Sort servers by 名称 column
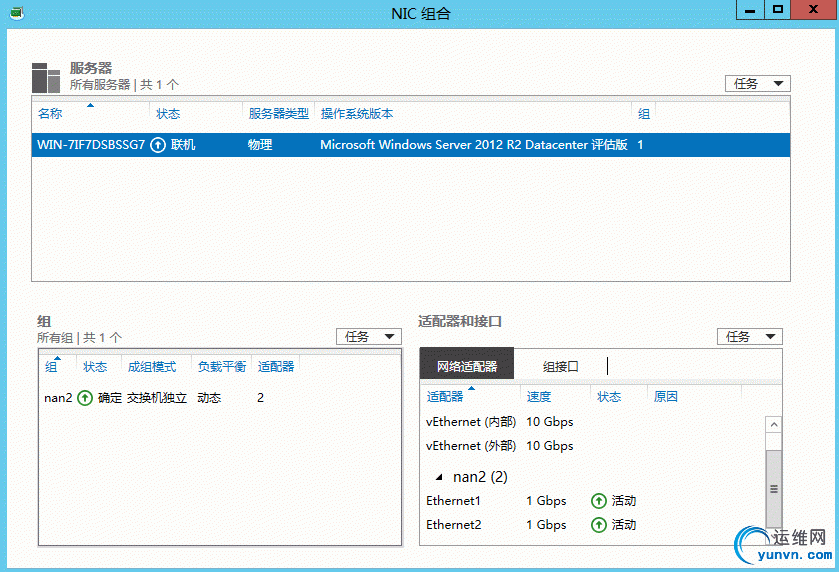Screen dimensions: 839x572 click(50, 113)
